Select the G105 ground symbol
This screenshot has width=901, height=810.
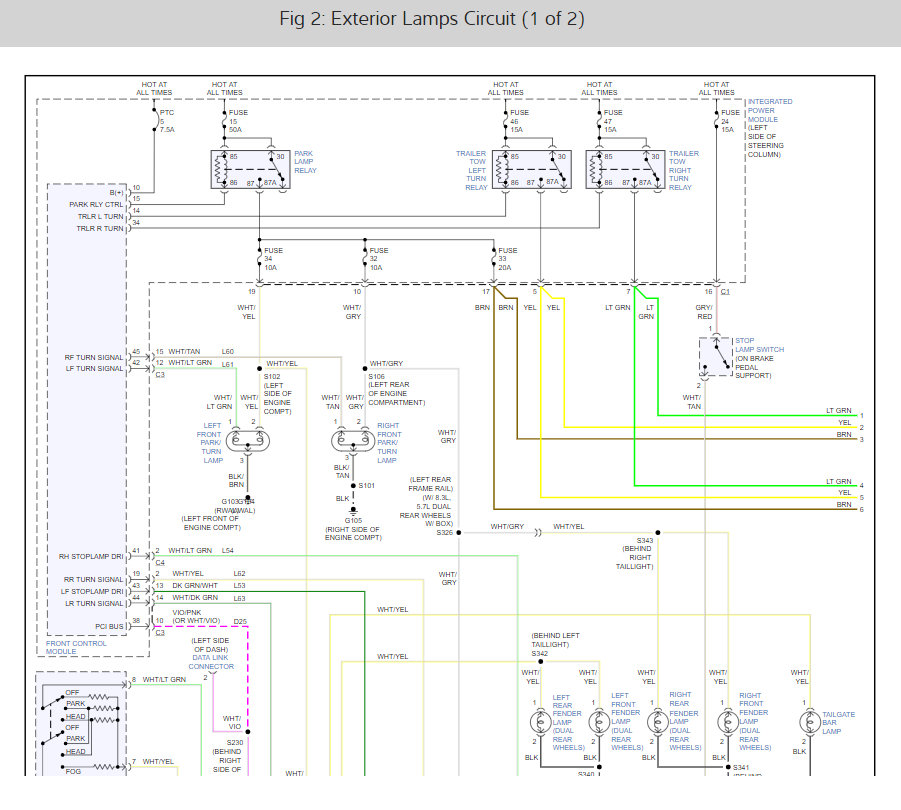[352, 520]
